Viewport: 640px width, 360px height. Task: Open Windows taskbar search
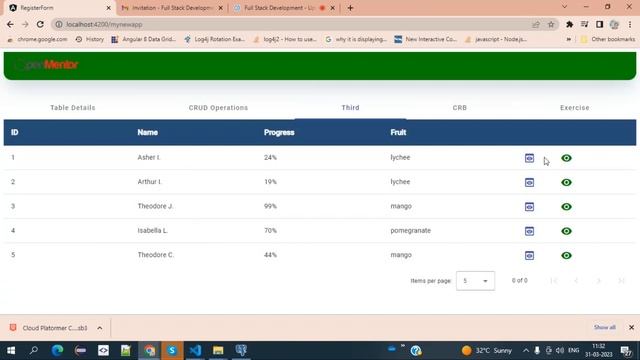[x=34, y=350]
